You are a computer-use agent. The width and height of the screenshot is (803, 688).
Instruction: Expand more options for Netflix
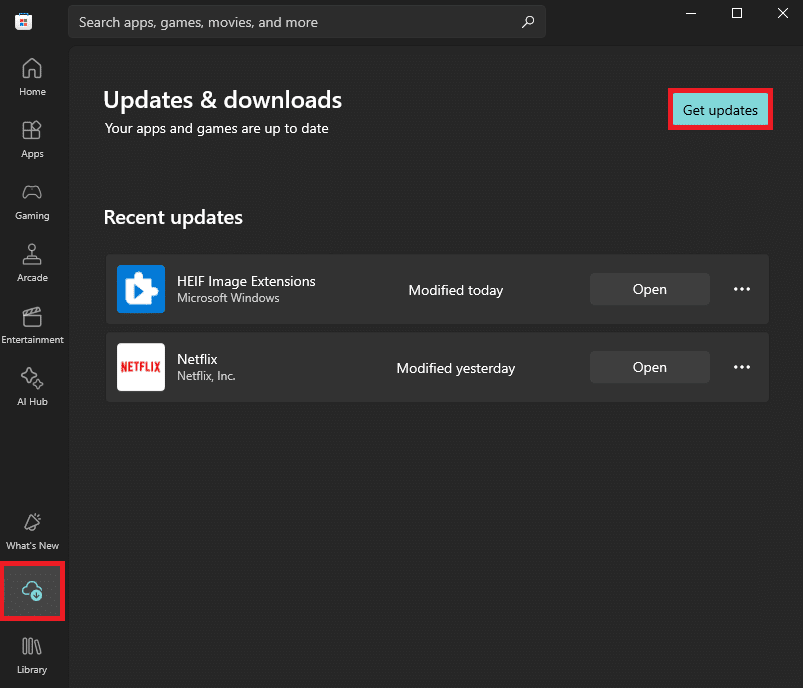point(742,367)
